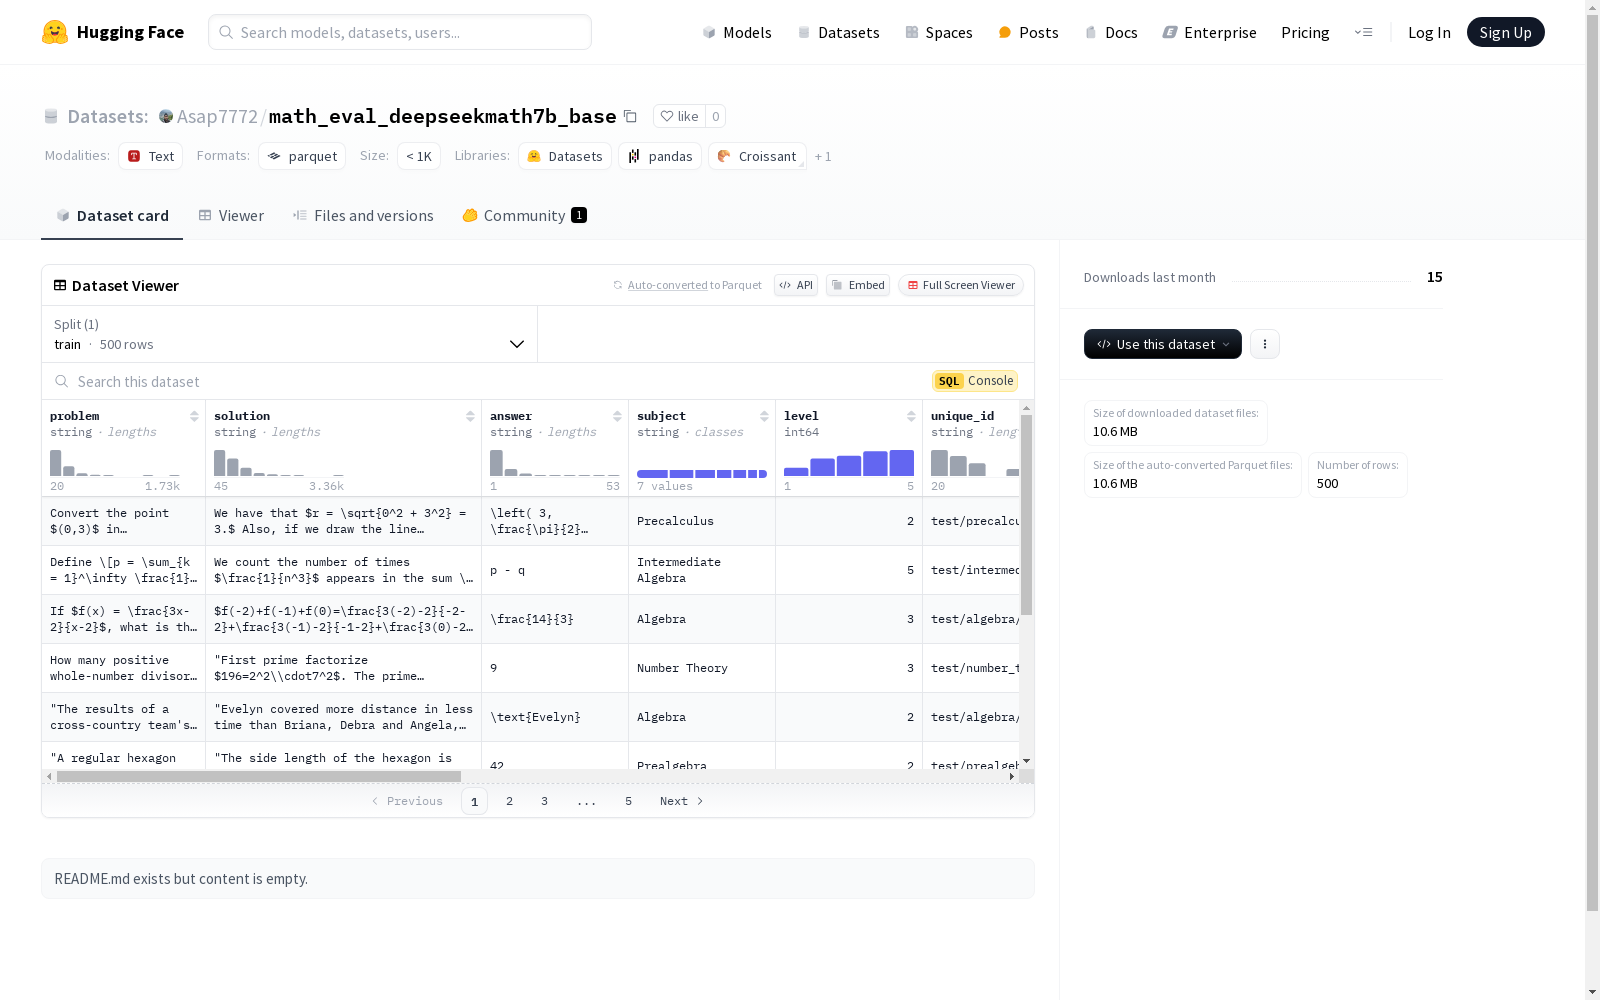The image size is (1600, 1000).
Task: Click the \frac{14}{3} answer cell
Action: [x=555, y=619]
